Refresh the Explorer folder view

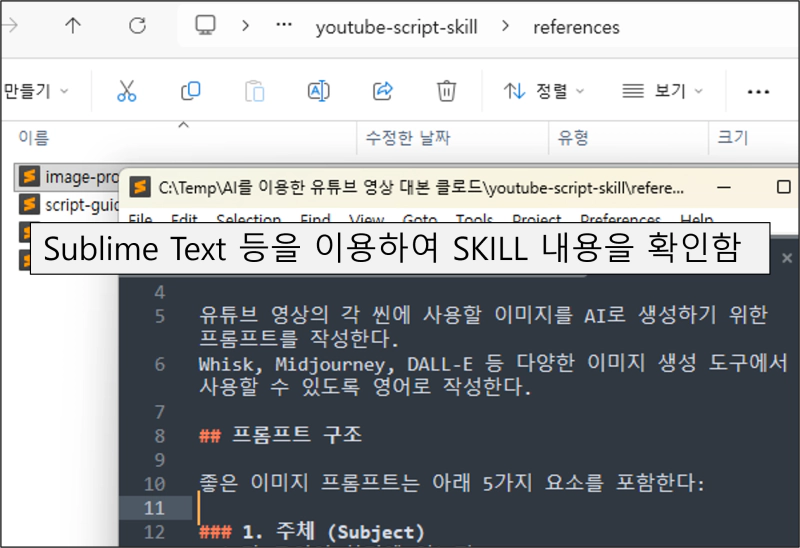(x=138, y=26)
